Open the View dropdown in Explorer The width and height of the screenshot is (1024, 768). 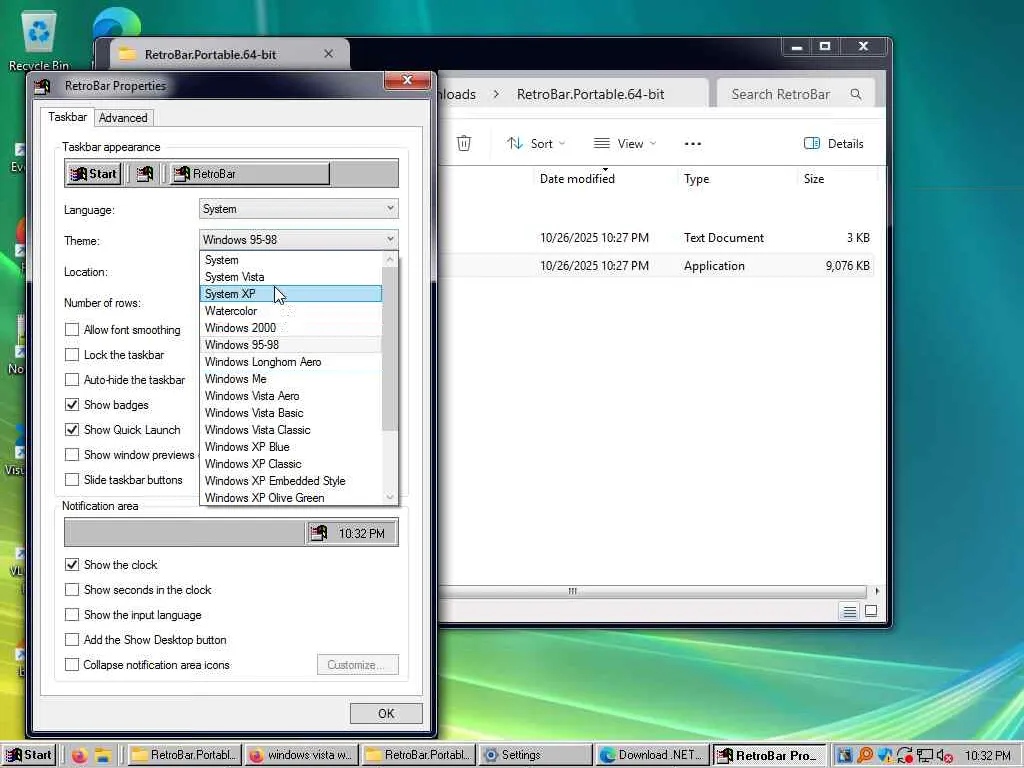click(624, 144)
